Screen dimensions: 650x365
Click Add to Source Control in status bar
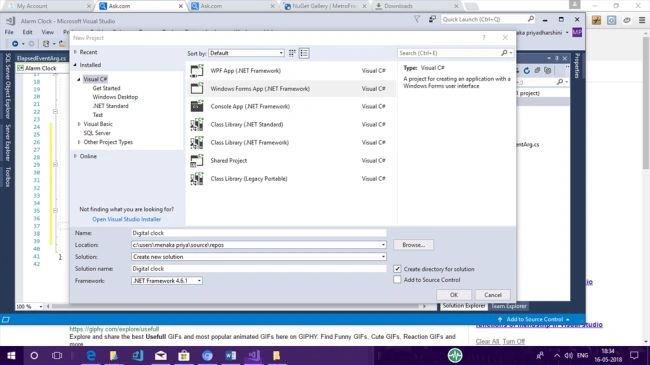(534, 319)
